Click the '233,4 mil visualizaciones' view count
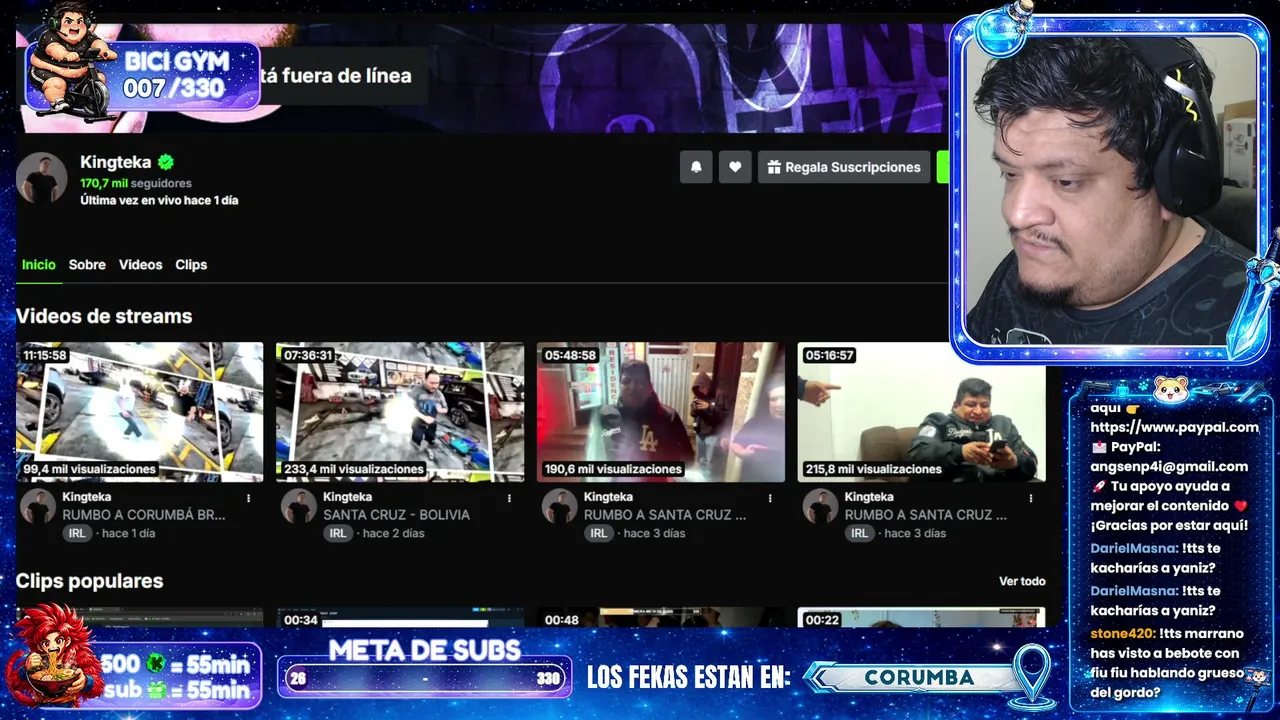1280x720 pixels. 354,469
